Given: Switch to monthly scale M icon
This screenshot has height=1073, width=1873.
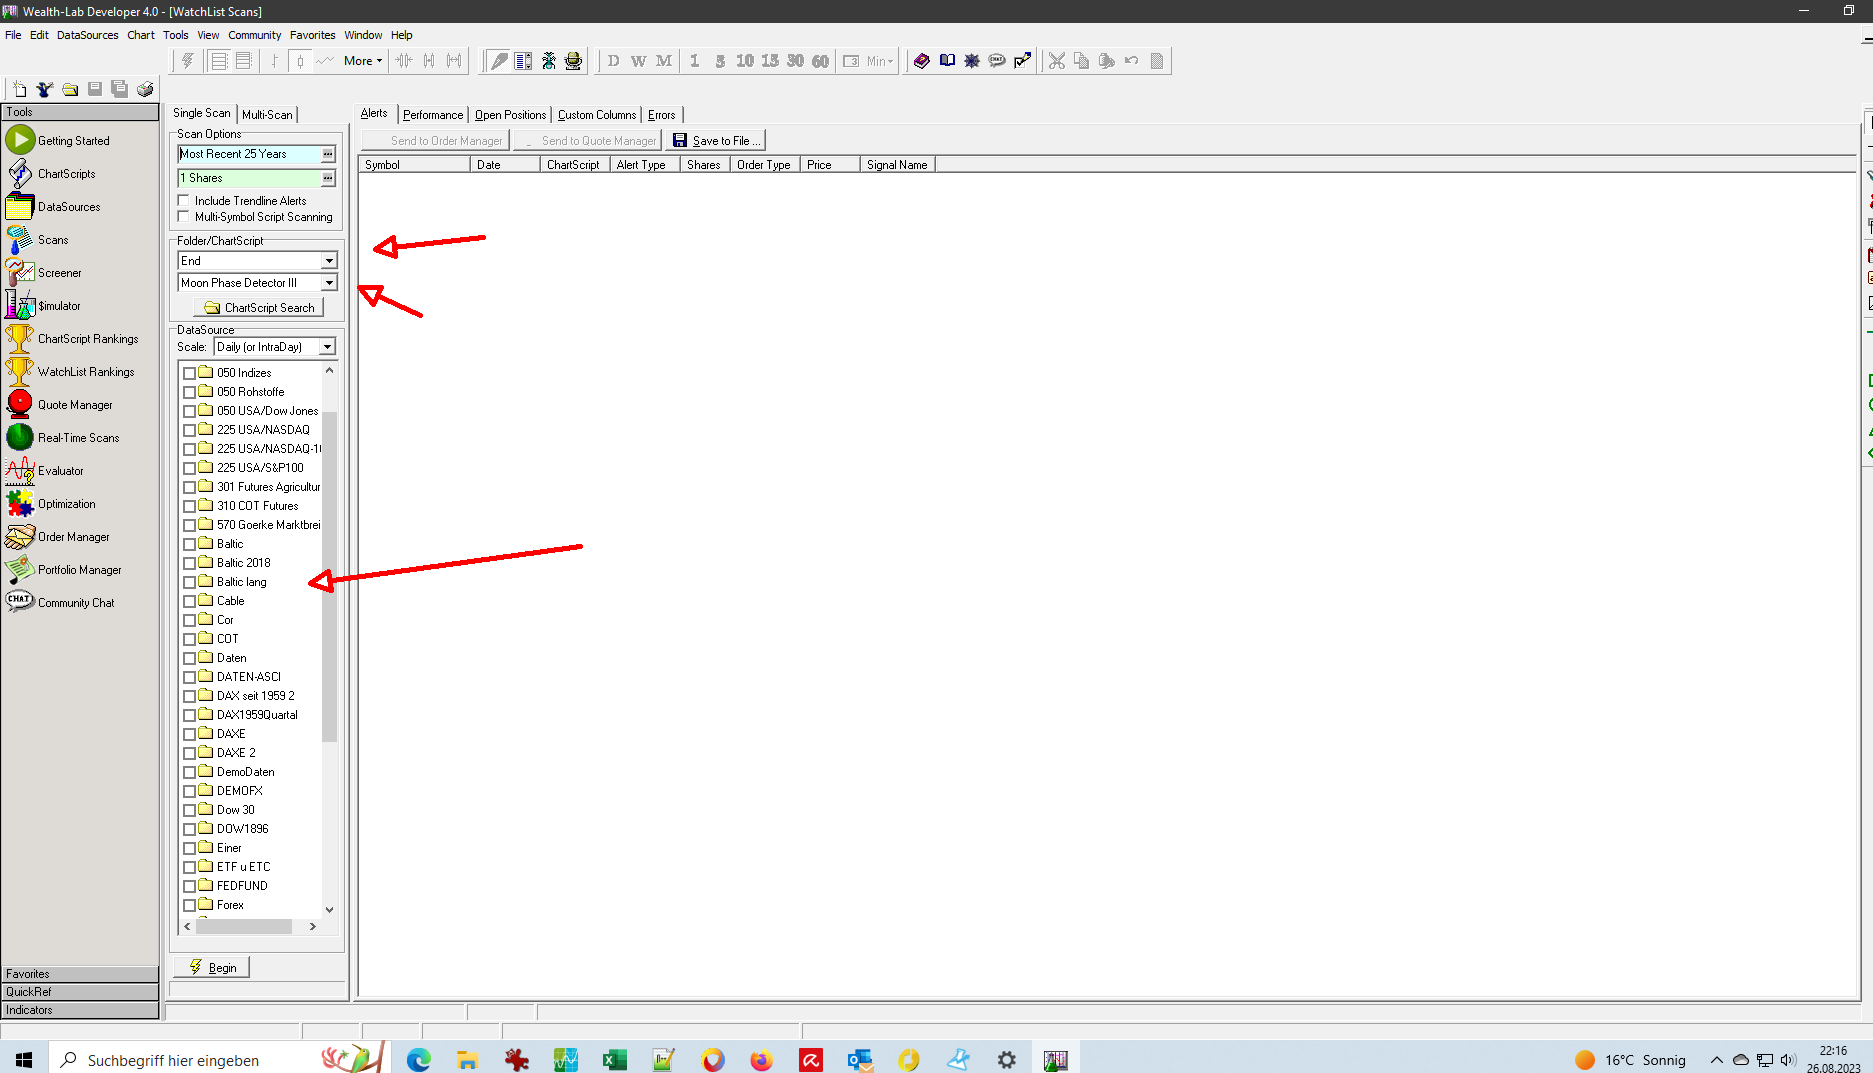Looking at the screenshot, I should (664, 61).
